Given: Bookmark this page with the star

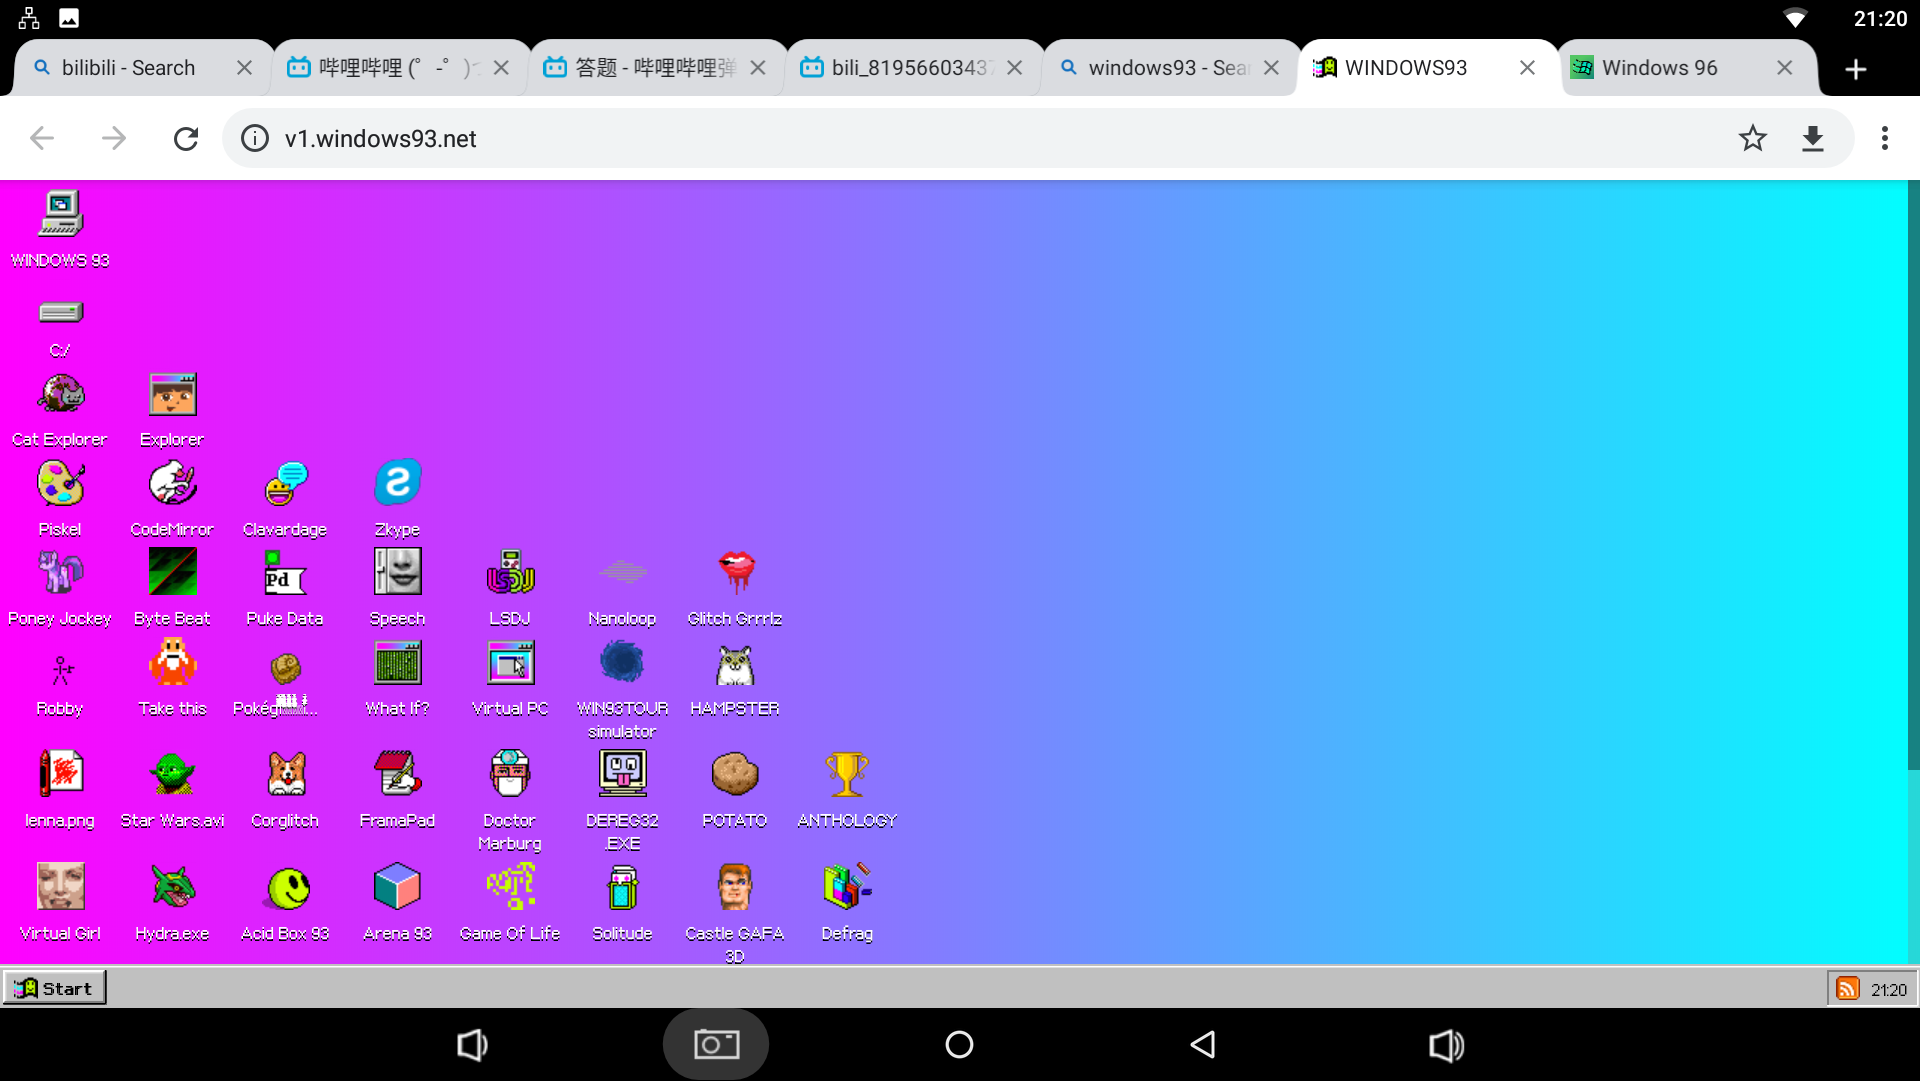Looking at the screenshot, I should tap(1752, 138).
